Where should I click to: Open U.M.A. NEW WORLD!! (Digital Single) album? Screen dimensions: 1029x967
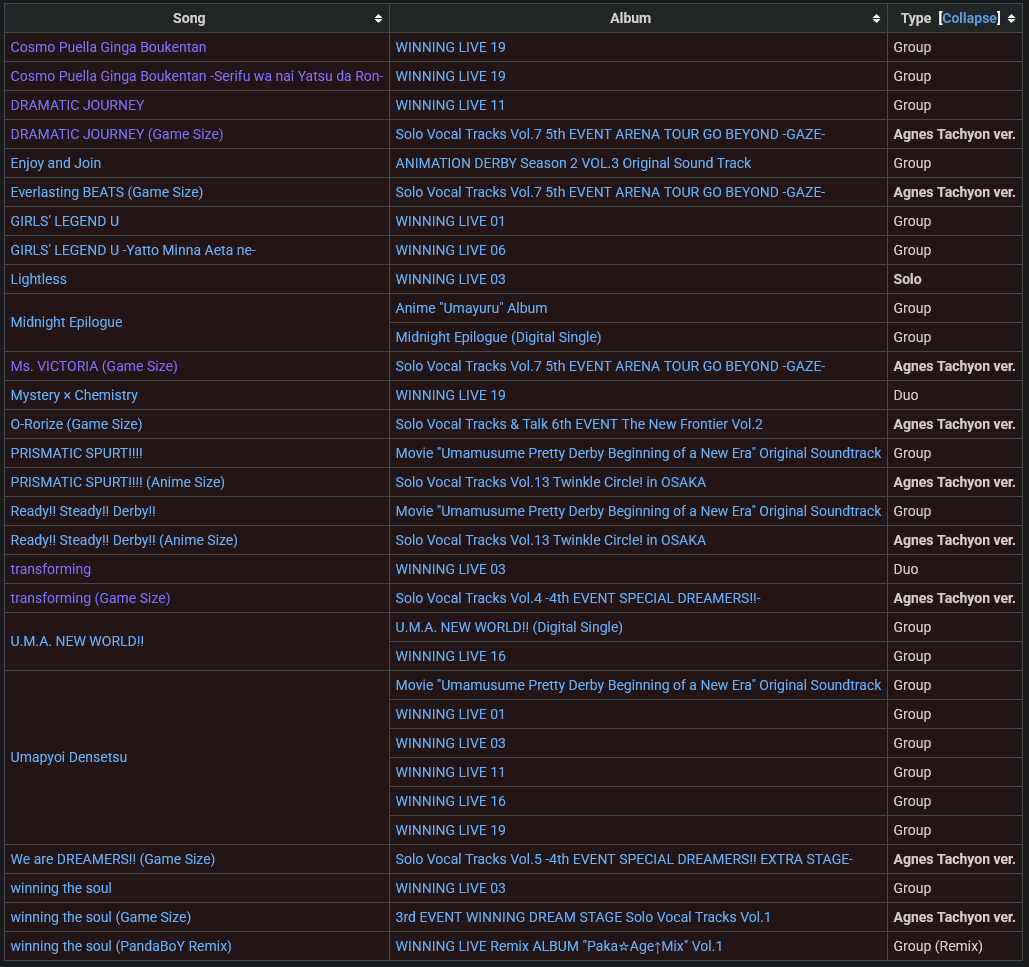point(509,627)
